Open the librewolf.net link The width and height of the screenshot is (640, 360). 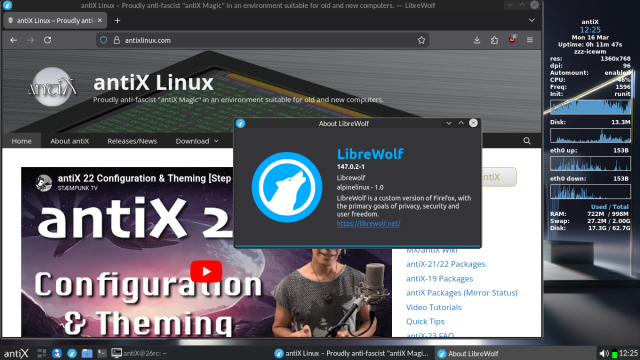pyautogui.click(x=368, y=223)
